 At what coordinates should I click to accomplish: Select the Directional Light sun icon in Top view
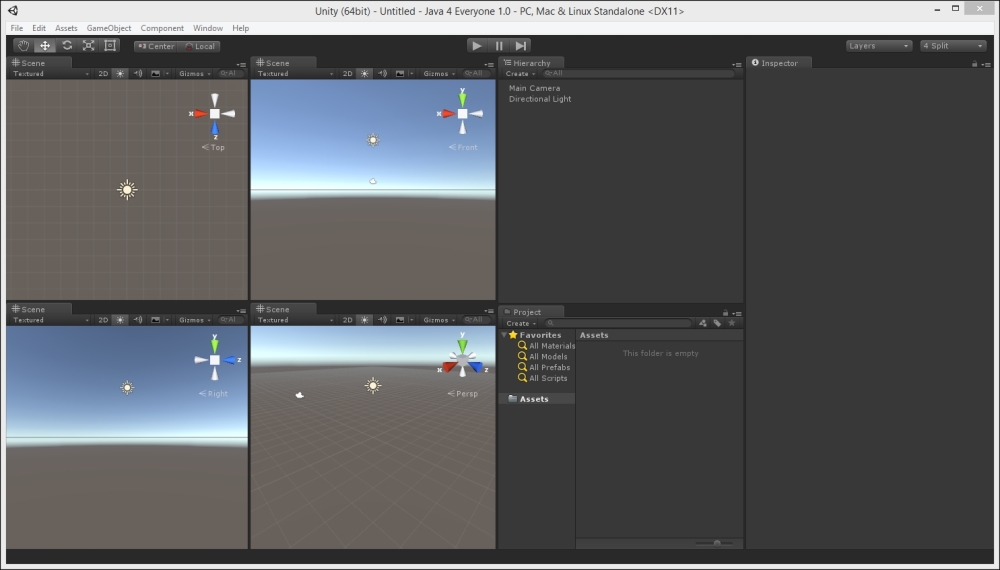128,190
